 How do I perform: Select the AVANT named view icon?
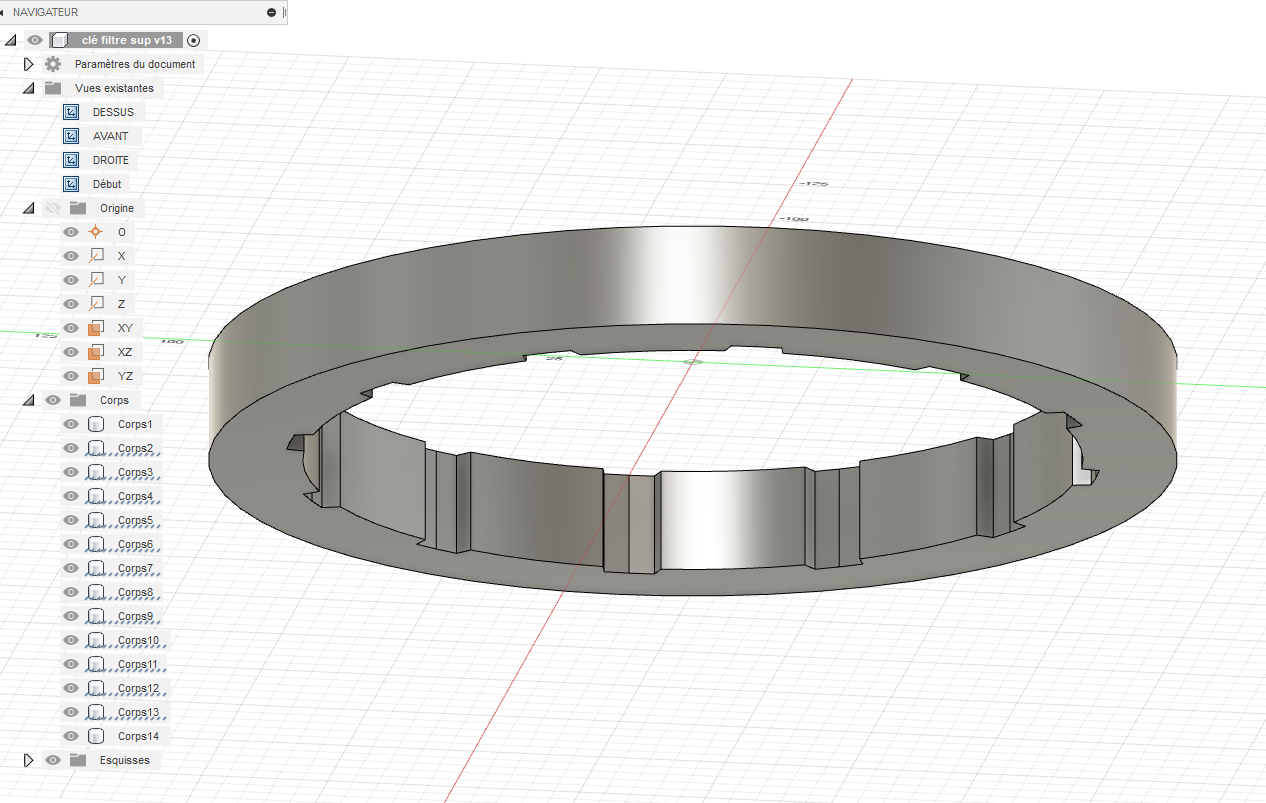[x=71, y=136]
